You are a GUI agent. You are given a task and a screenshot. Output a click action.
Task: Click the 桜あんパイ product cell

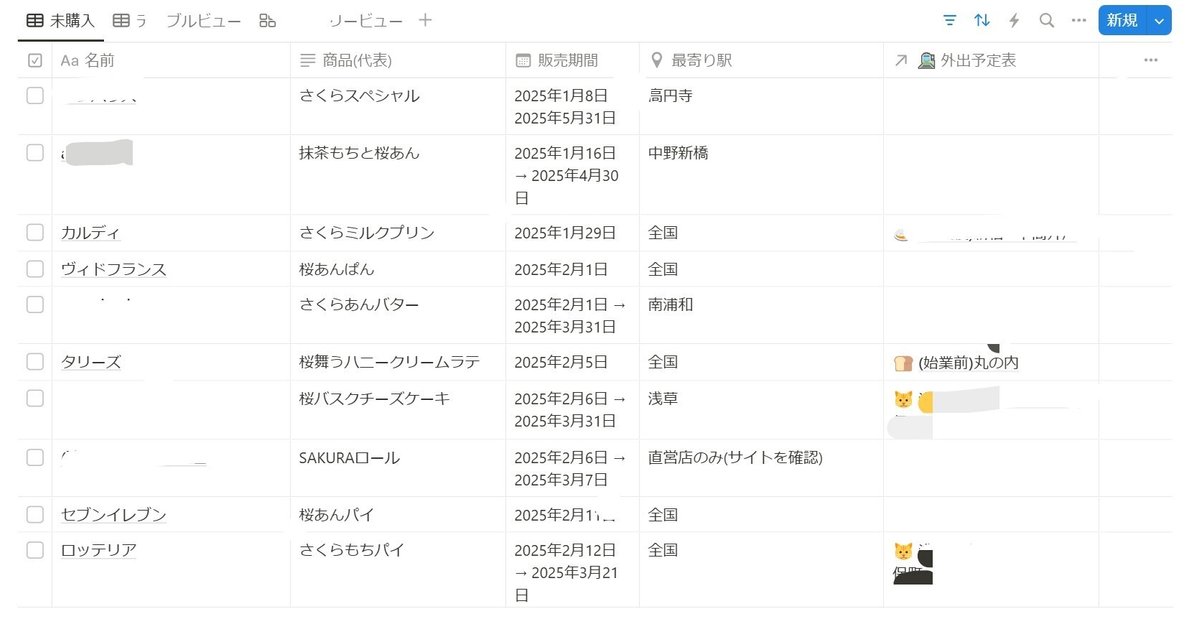click(397, 515)
